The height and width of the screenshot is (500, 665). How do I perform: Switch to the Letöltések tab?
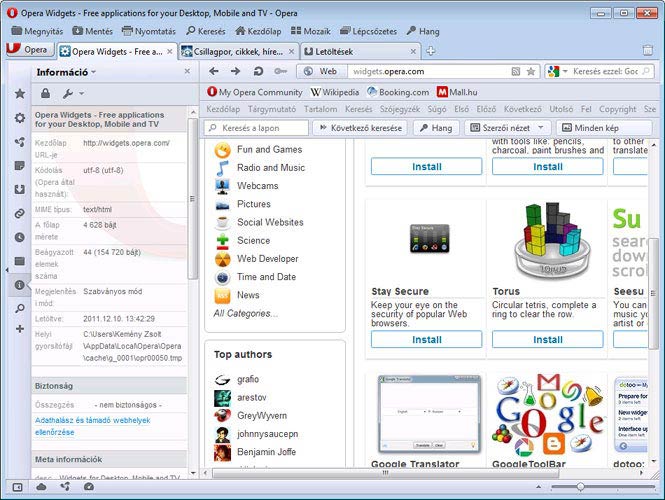(360, 52)
